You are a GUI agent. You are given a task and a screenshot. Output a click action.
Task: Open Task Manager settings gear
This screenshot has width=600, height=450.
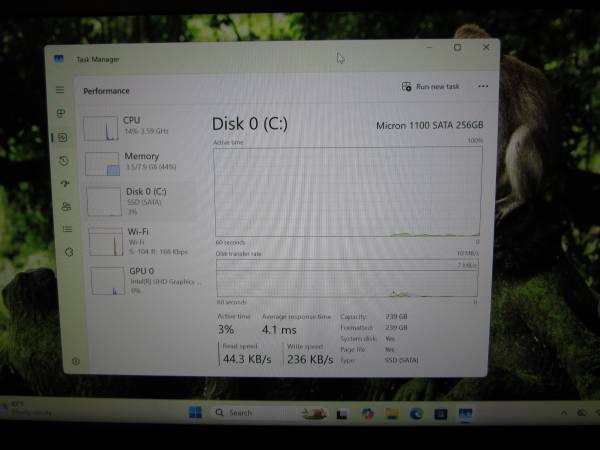75,362
